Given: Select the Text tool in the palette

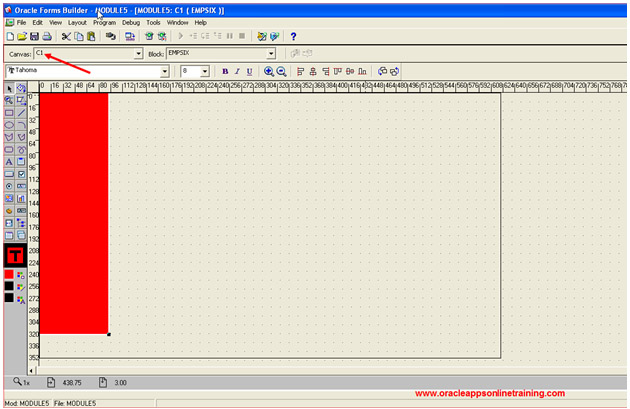Looking at the screenshot, I should click(9, 161).
